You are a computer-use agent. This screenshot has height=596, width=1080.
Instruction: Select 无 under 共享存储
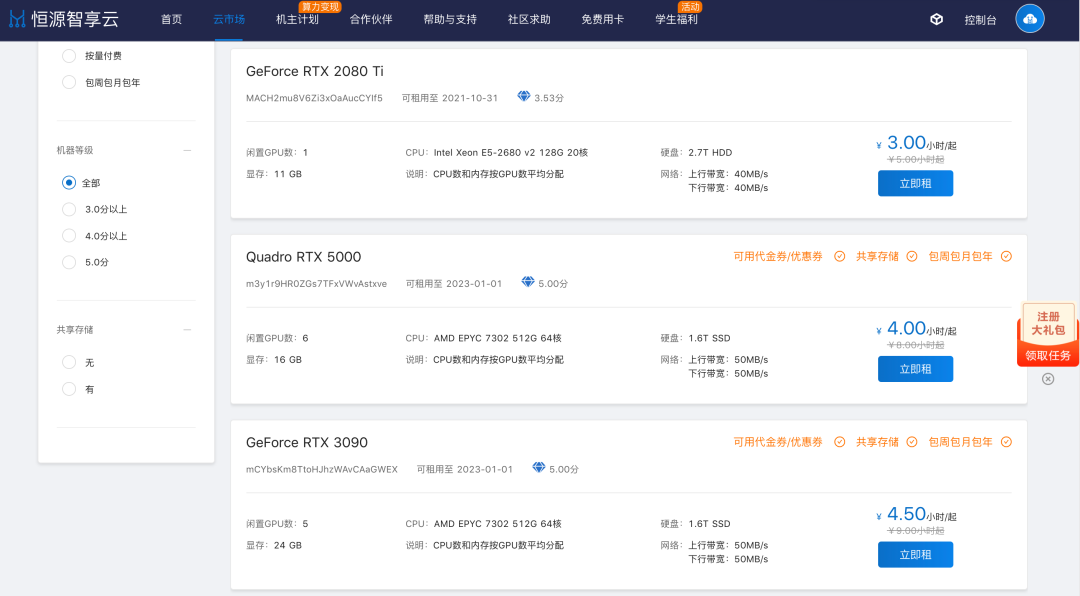click(69, 362)
